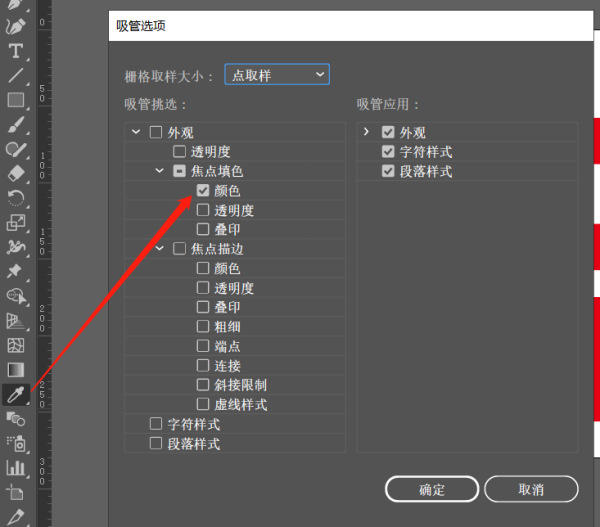The height and width of the screenshot is (527, 600).
Task: Check 颜色 under 焦点描边
Action: point(203,268)
